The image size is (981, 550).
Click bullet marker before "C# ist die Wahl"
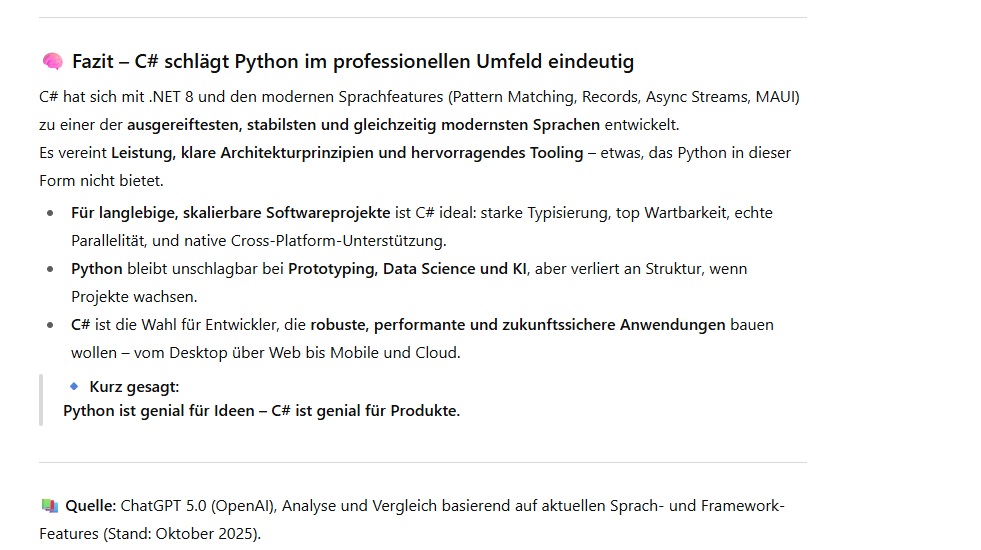(51, 325)
